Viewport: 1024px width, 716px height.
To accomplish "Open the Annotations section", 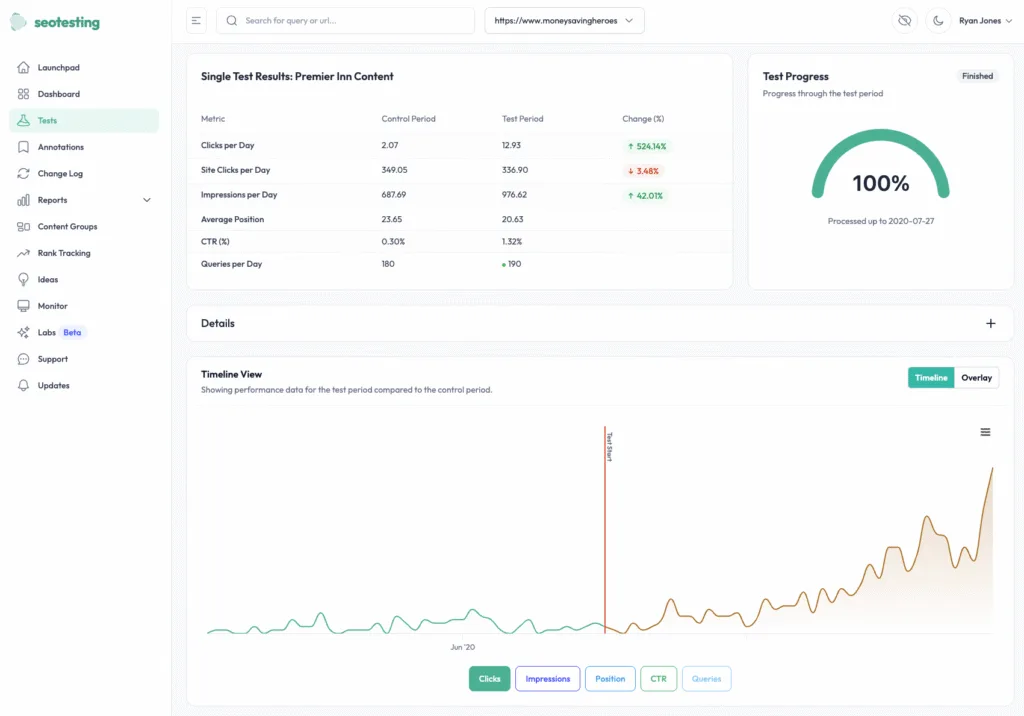I will click(60, 147).
